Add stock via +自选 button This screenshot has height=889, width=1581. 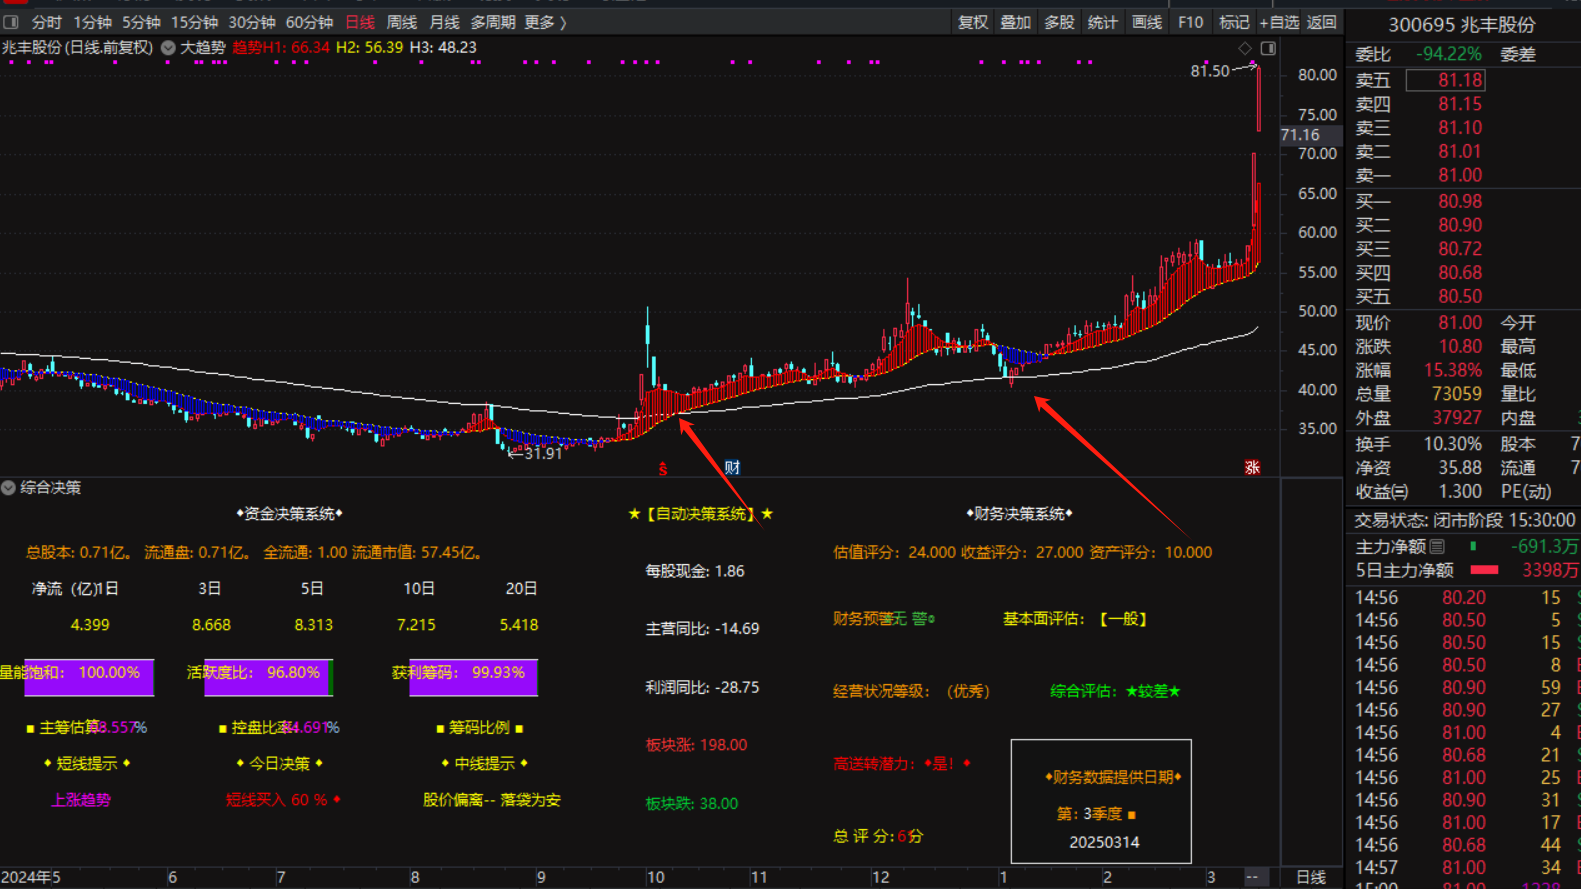point(1279,22)
